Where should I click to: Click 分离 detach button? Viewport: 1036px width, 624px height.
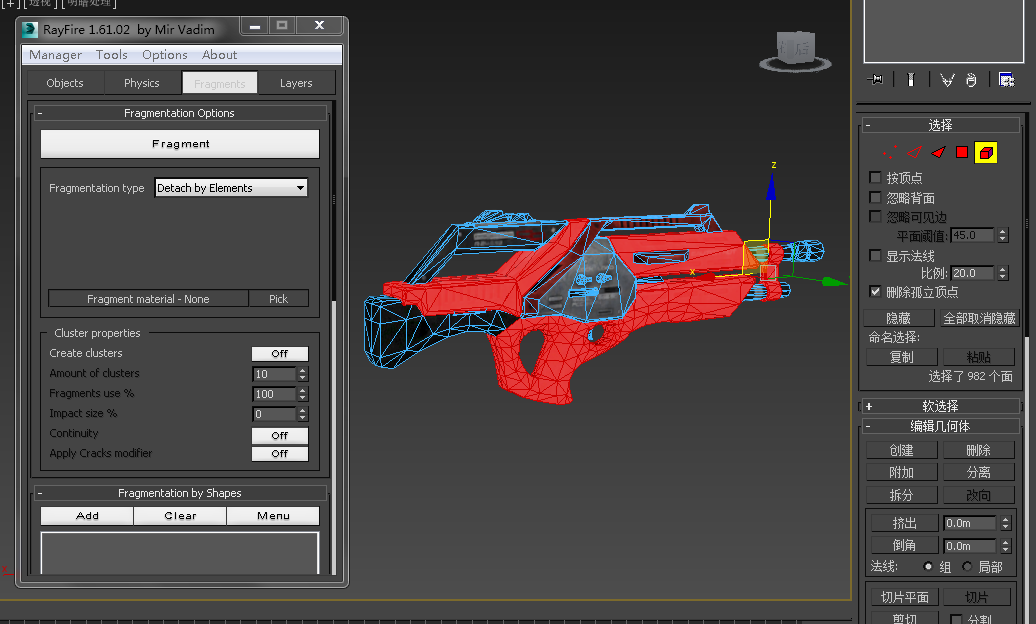point(979,472)
